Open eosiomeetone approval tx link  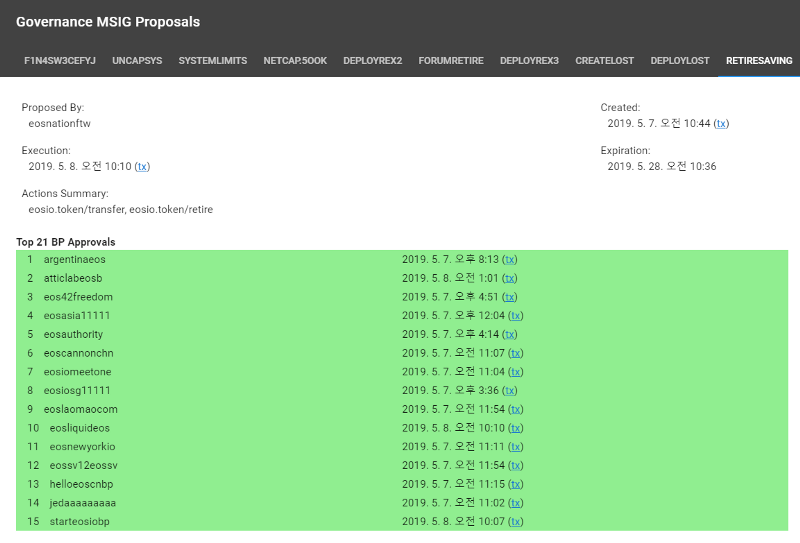coord(515,372)
